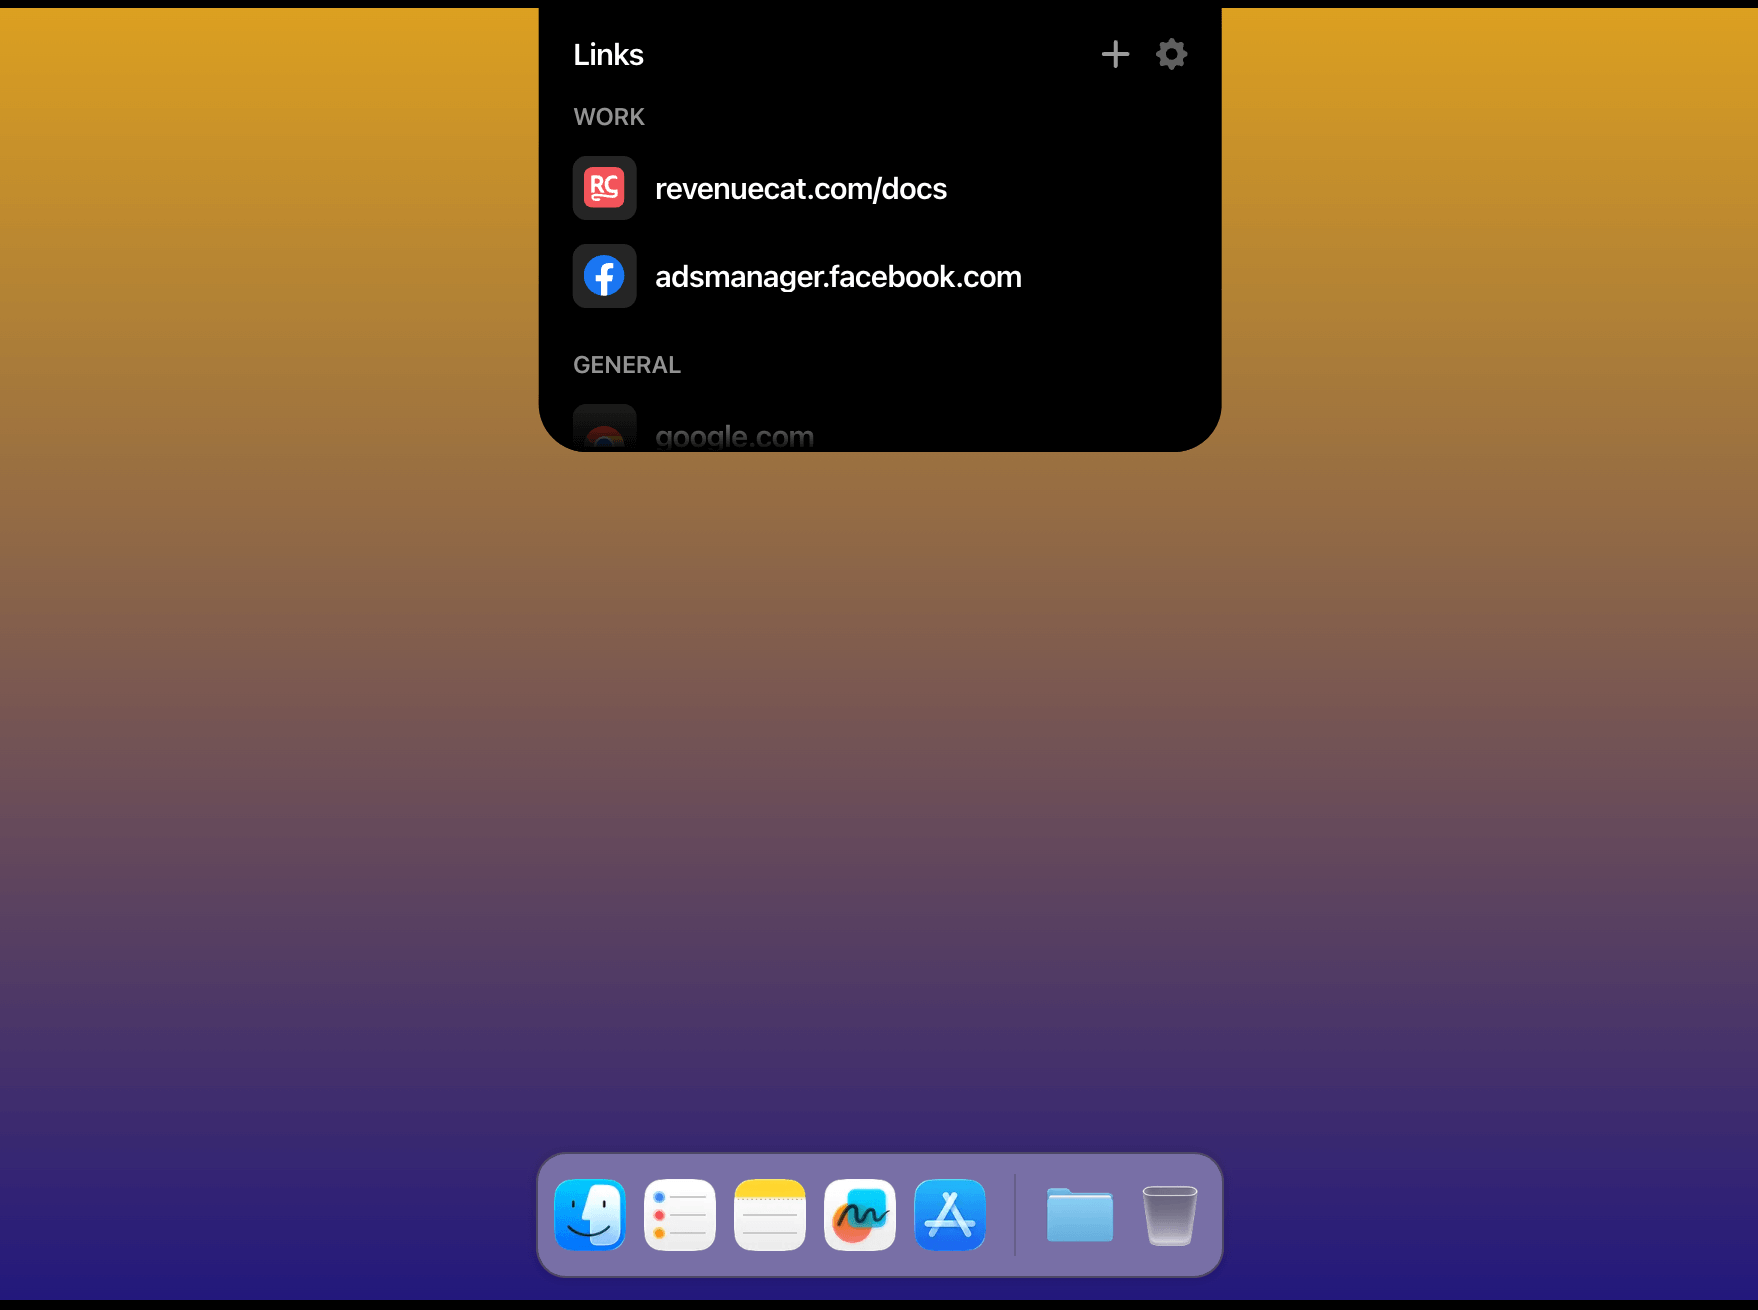Open the Trash in dock
1758x1310 pixels.
point(1169,1215)
